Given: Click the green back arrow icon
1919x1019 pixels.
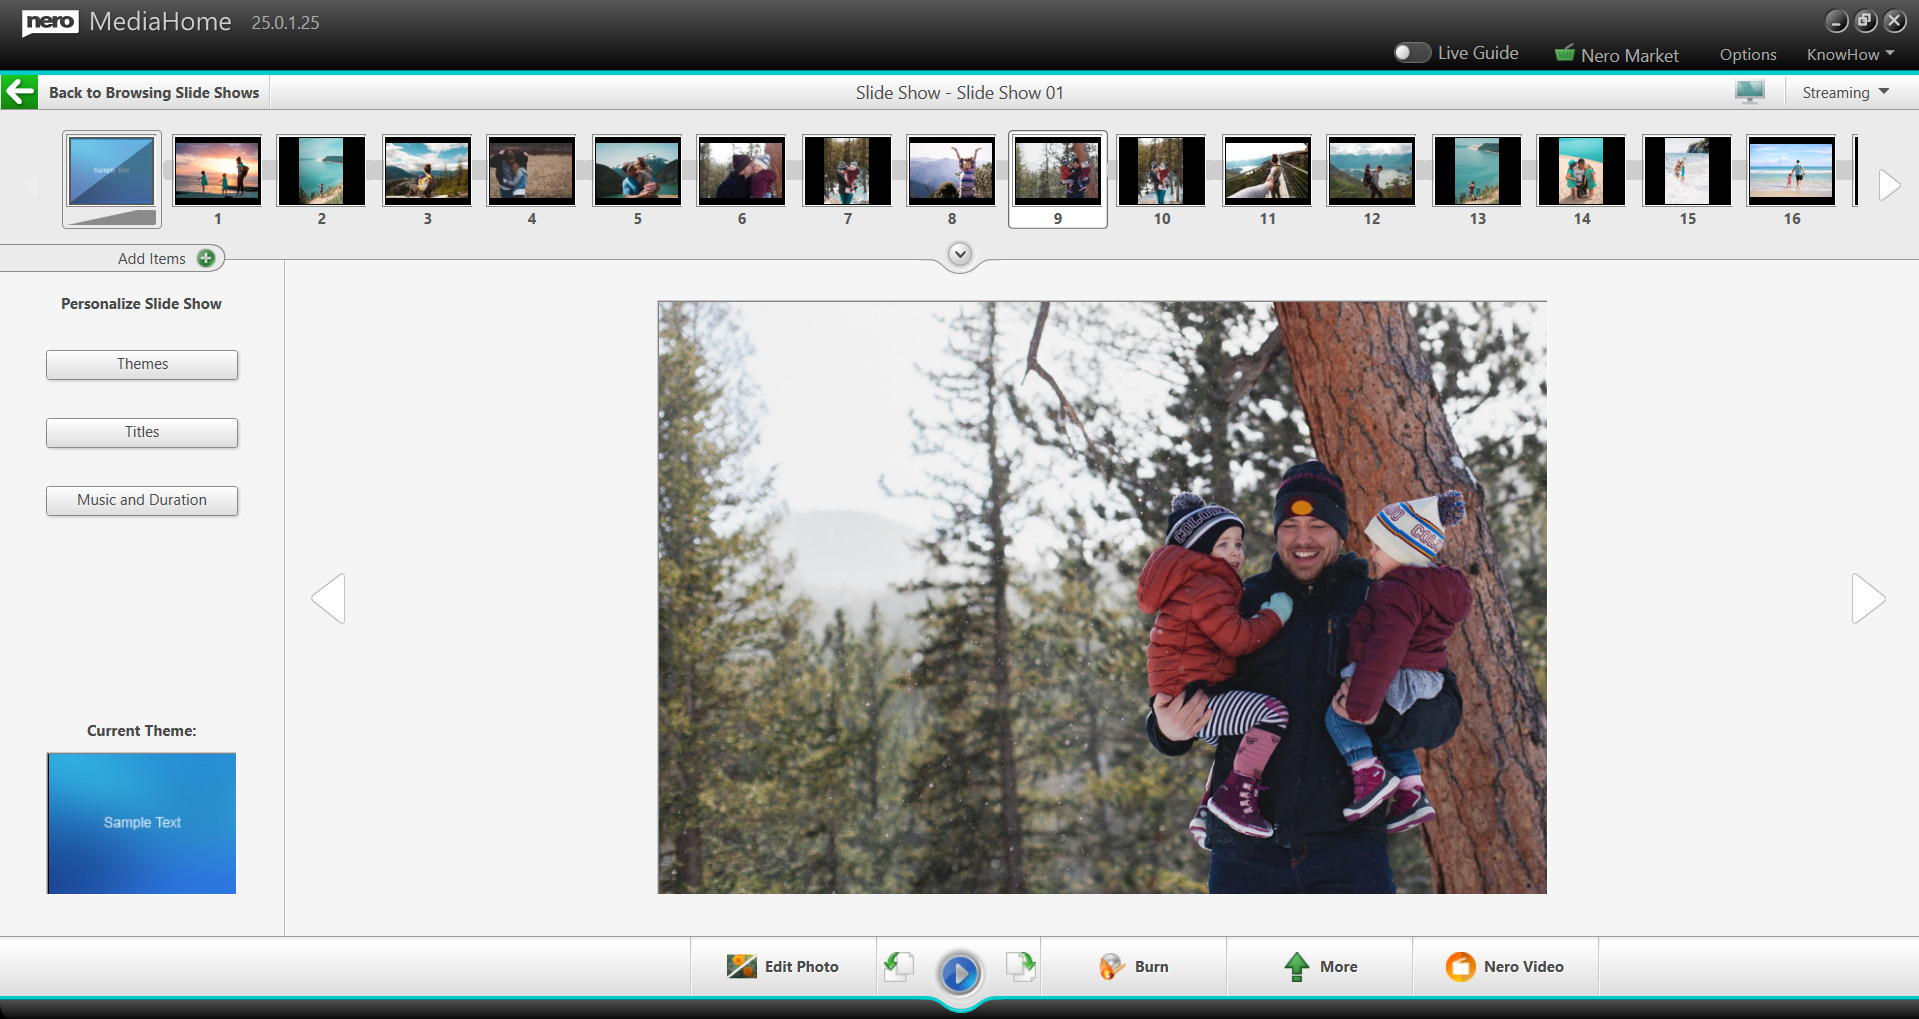Looking at the screenshot, I should pos(20,92).
